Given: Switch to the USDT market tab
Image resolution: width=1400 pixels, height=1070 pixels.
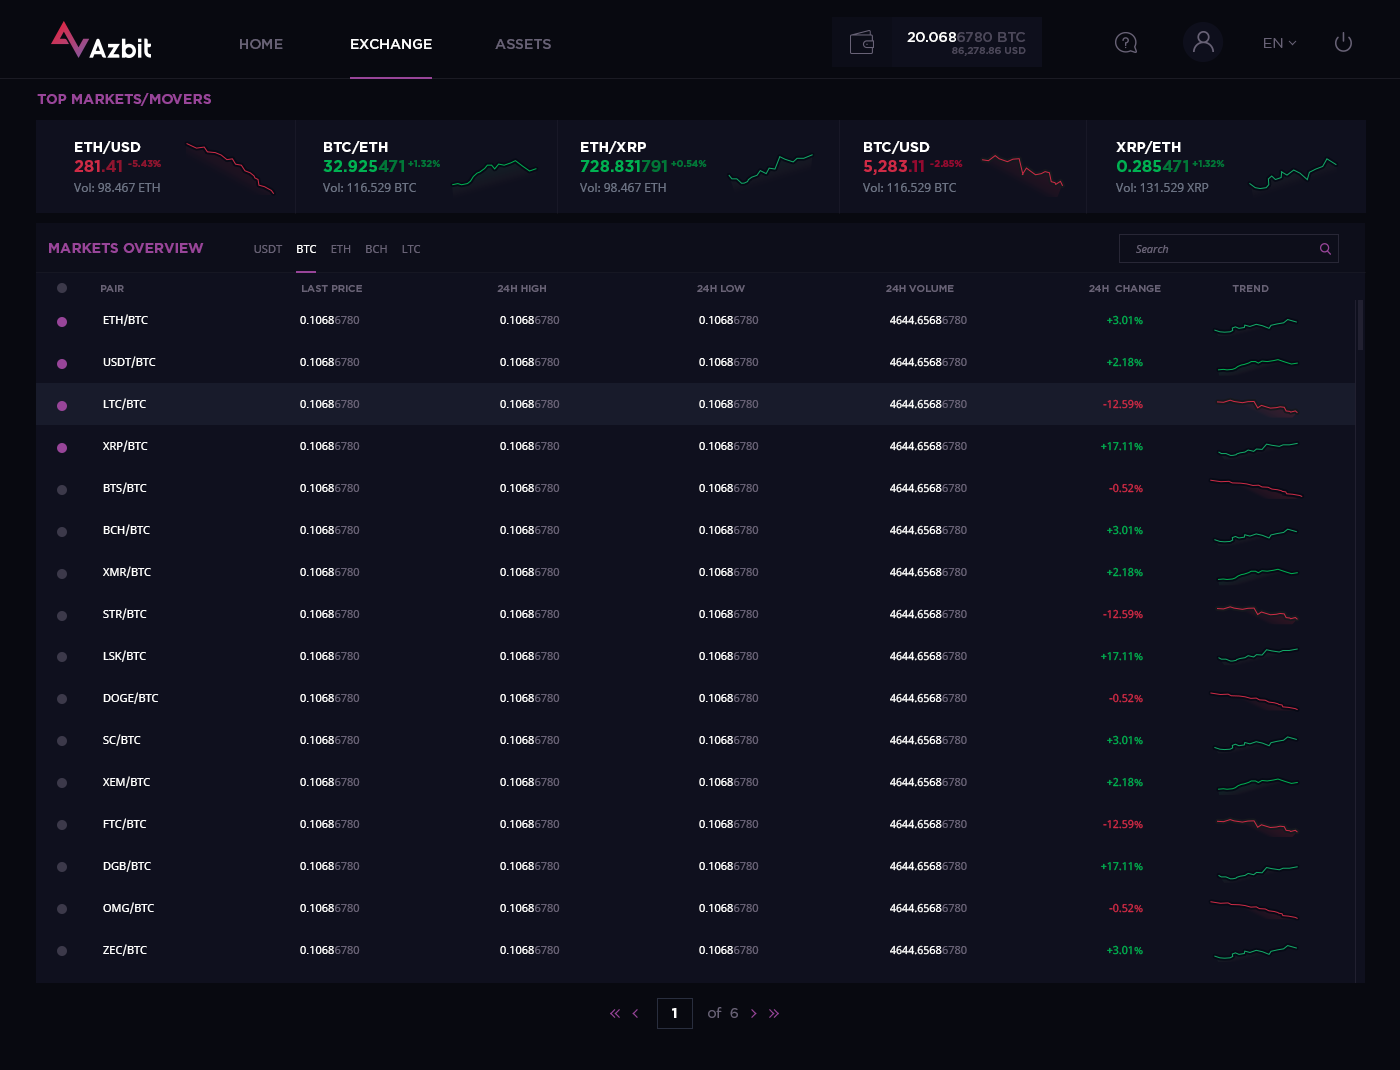Looking at the screenshot, I should point(268,249).
